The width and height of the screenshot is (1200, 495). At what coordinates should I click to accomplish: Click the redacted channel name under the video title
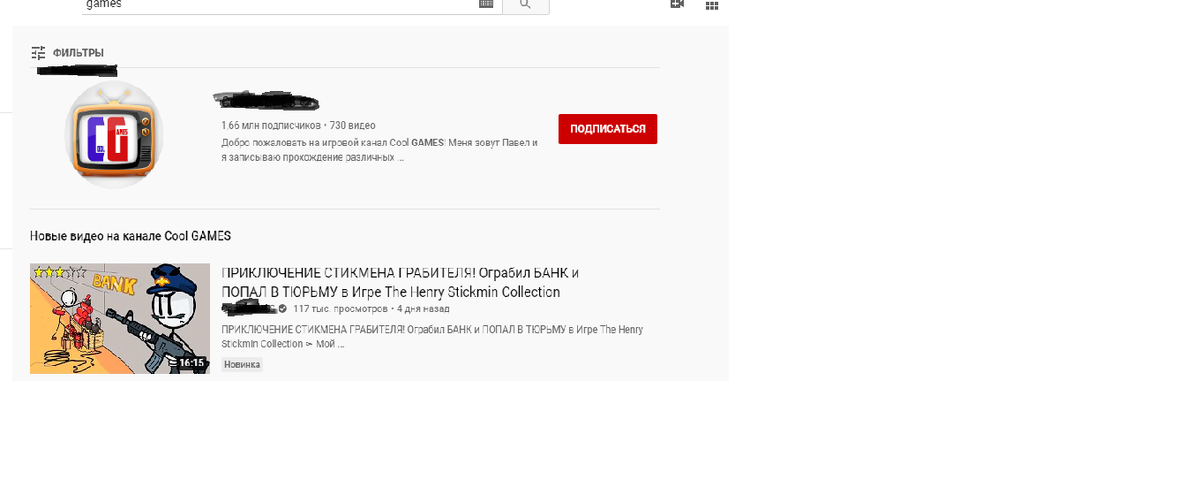point(247,309)
